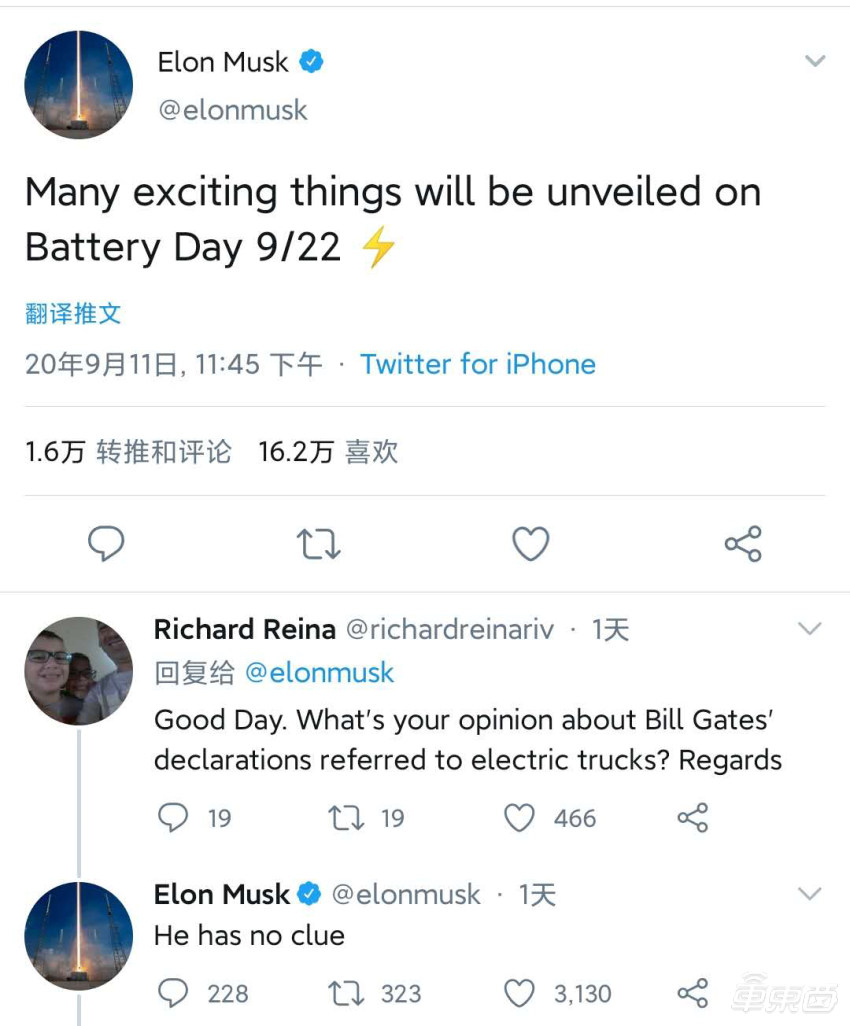
Task: Open the main tweet's options chevron
Action: (815, 61)
